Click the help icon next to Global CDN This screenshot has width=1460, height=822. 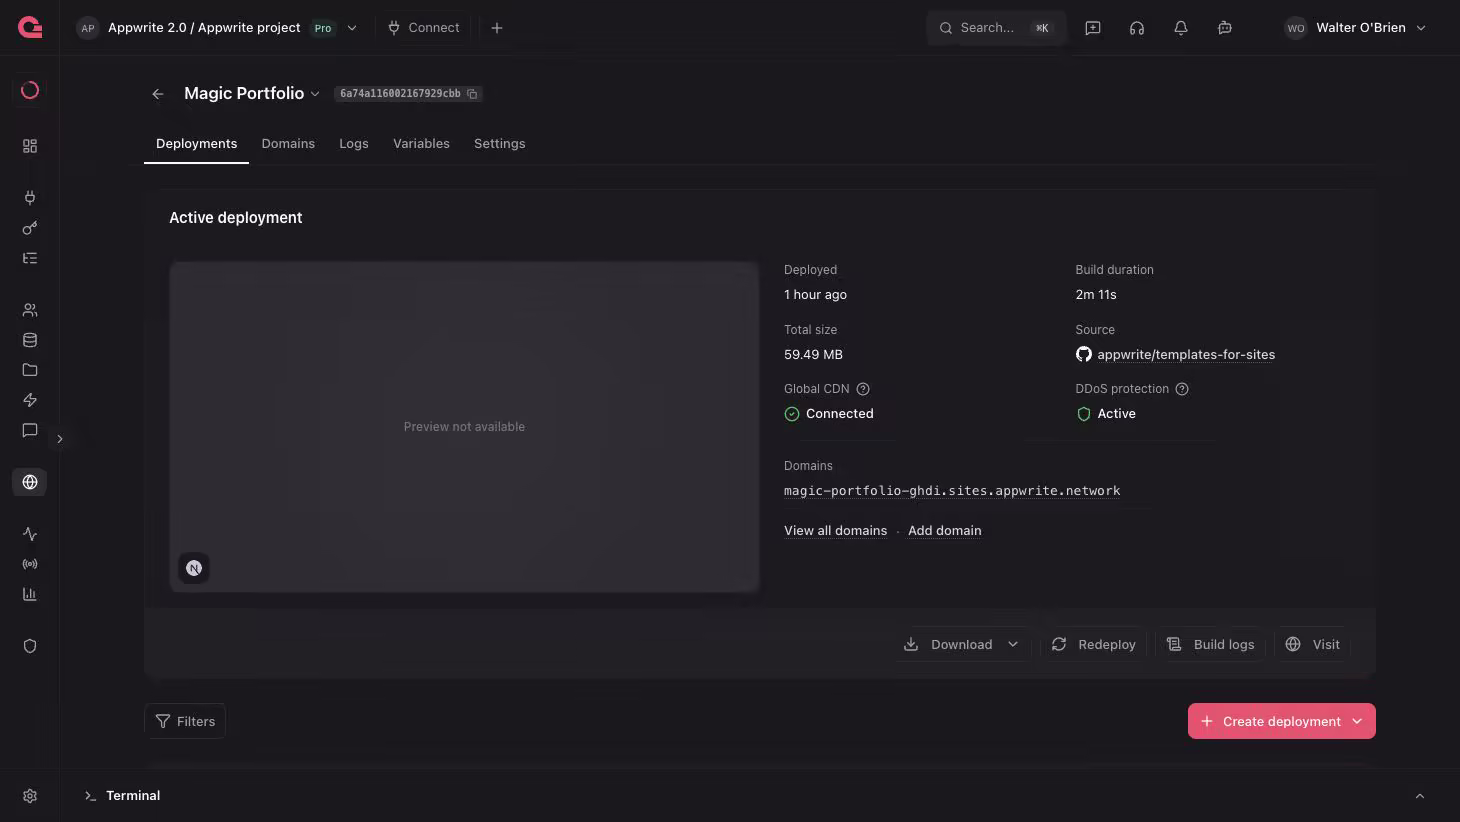tap(863, 389)
